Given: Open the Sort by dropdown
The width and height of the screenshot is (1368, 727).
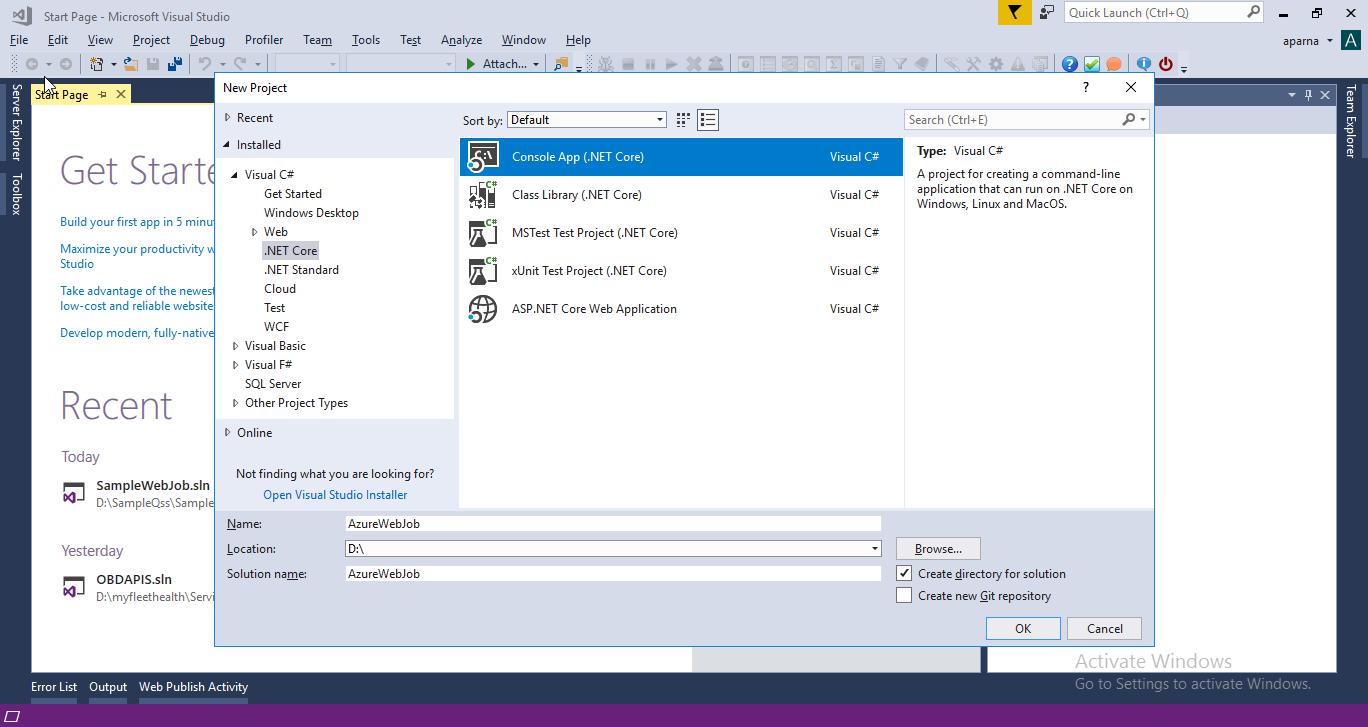Looking at the screenshot, I should 587,120.
